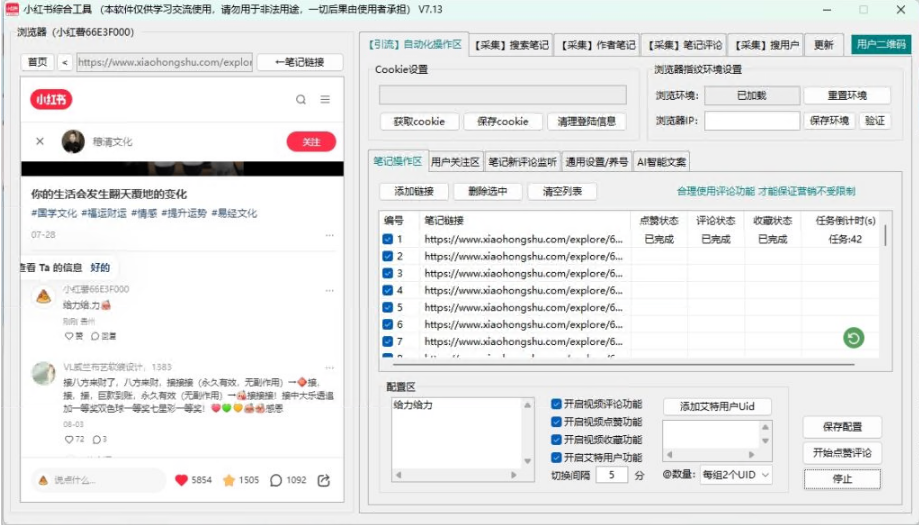The image size is (919, 525).
Task: Click the 验证 button
Action: pos(874,121)
